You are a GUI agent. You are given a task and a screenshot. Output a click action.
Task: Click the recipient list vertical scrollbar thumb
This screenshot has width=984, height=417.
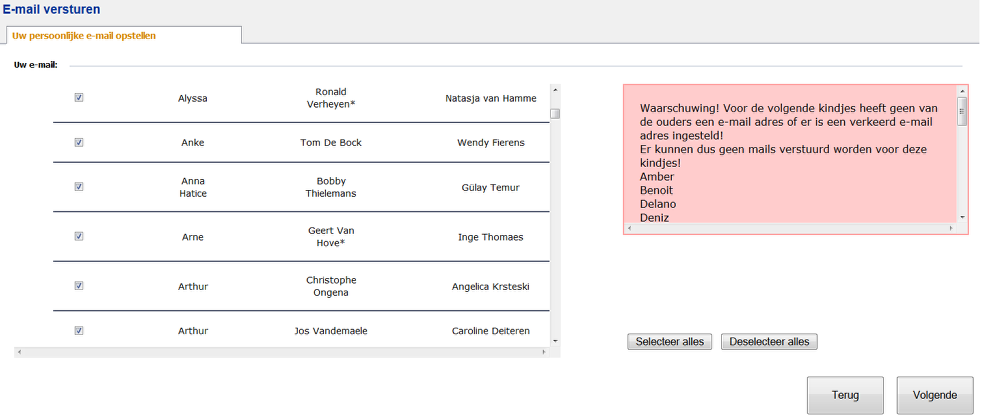click(555, 113)
